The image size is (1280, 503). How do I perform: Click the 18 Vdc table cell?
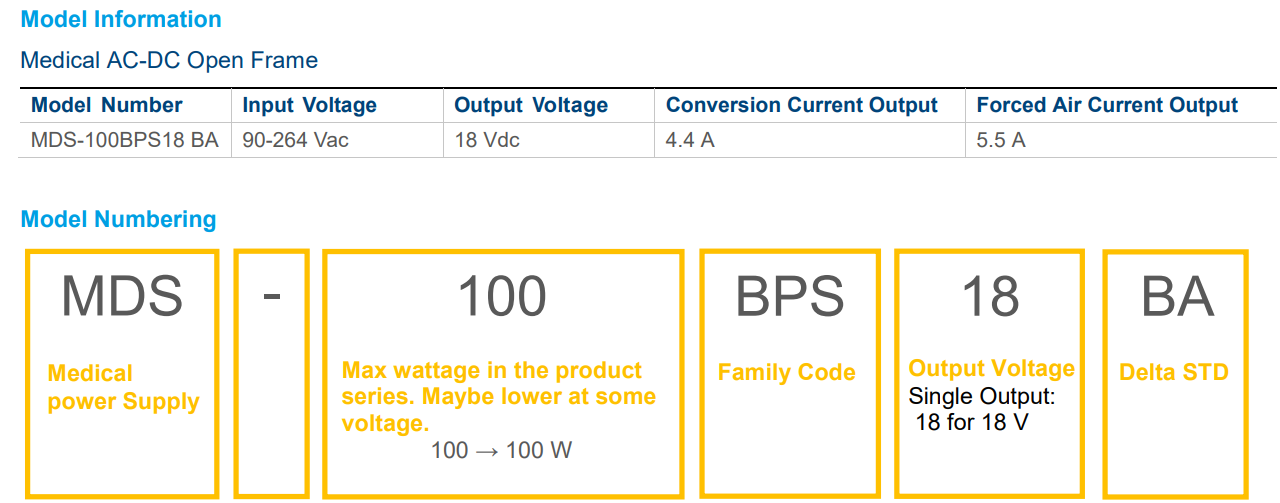(487, 140)
